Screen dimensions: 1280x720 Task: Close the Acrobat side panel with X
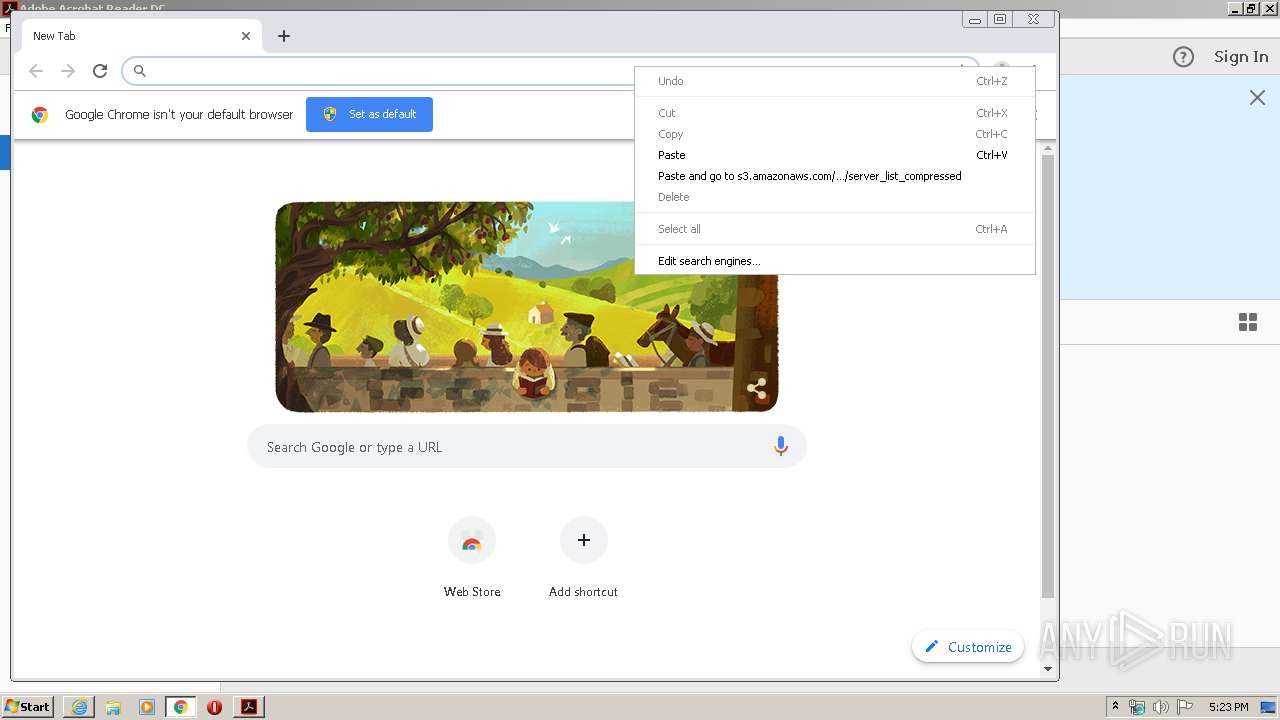click(x=1257, y=97)
